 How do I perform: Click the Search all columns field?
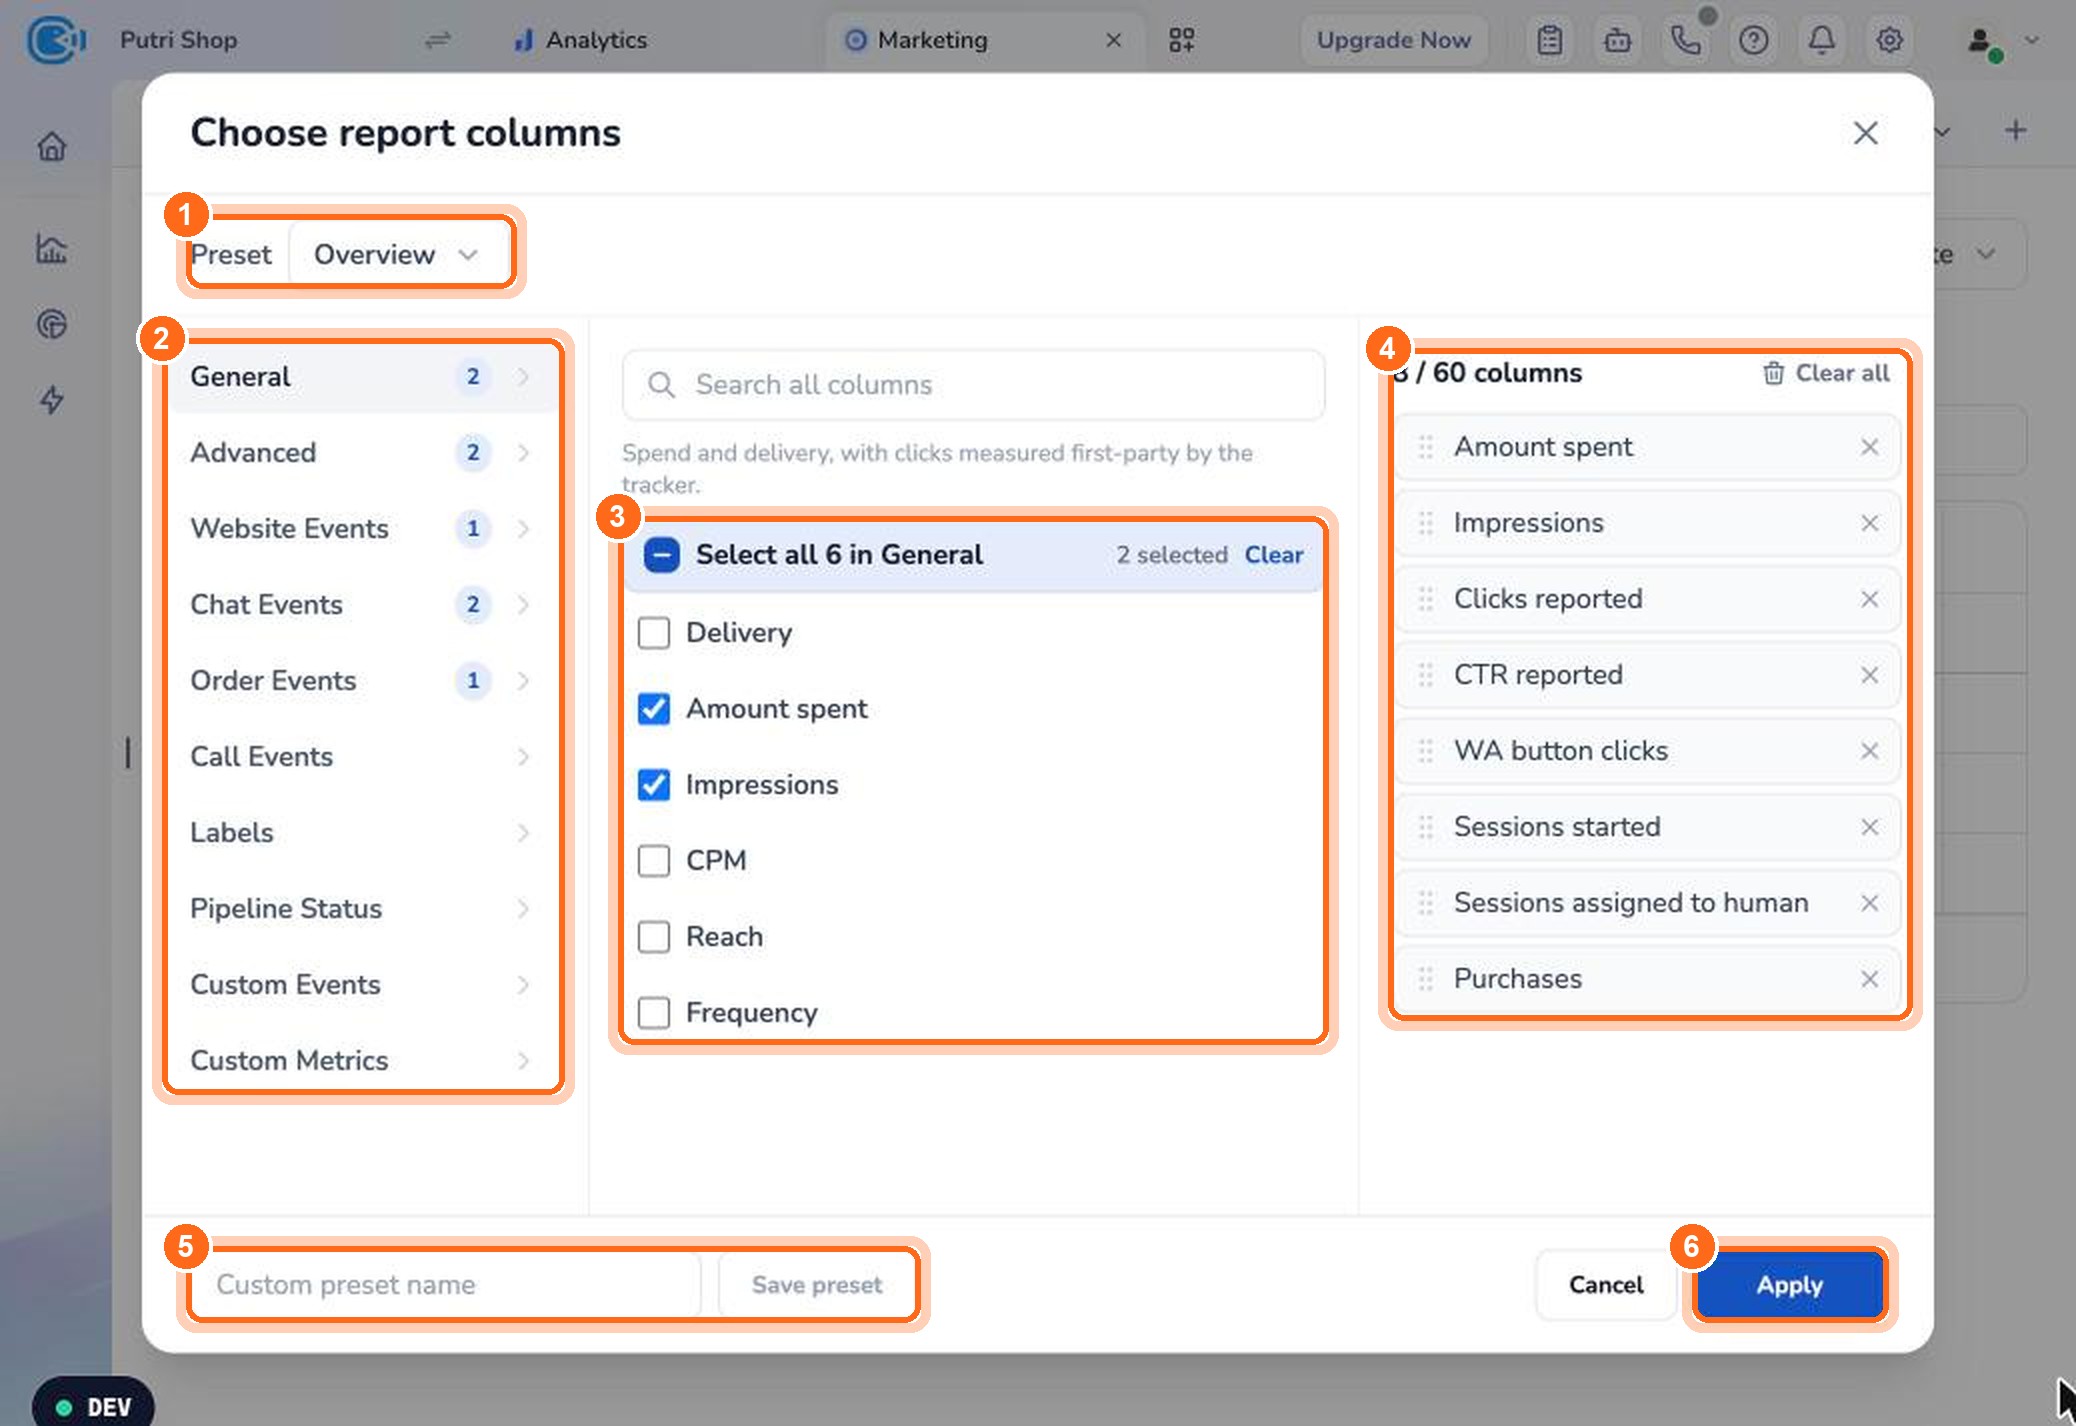pos(973,385)
